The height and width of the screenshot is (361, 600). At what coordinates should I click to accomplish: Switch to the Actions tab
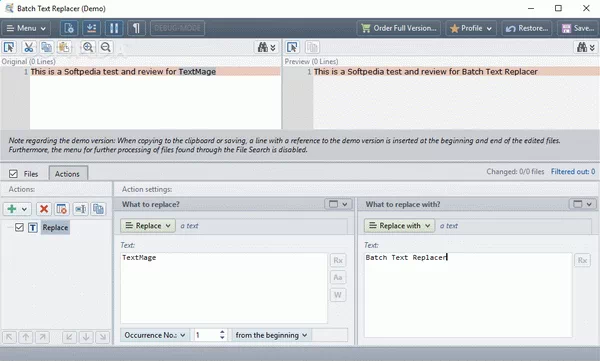[67, 174]
